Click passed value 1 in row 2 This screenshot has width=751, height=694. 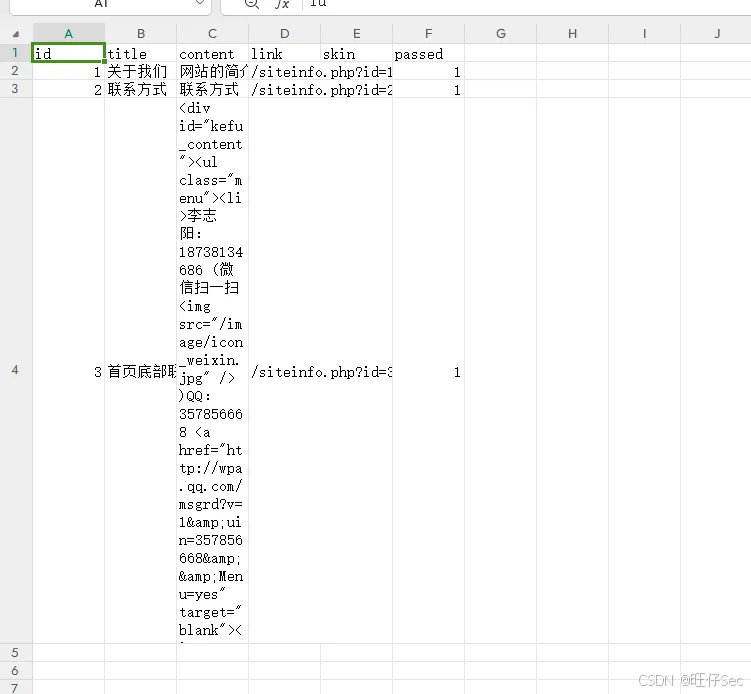(428, 71)
